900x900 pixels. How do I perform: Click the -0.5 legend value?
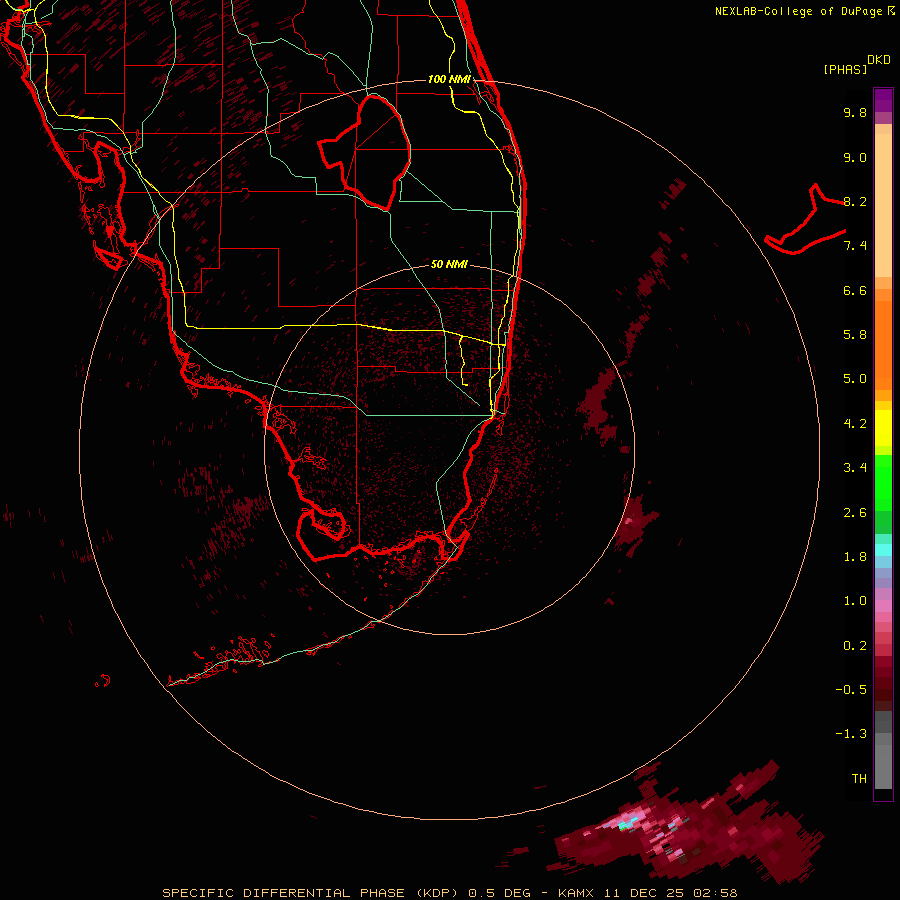851,690
